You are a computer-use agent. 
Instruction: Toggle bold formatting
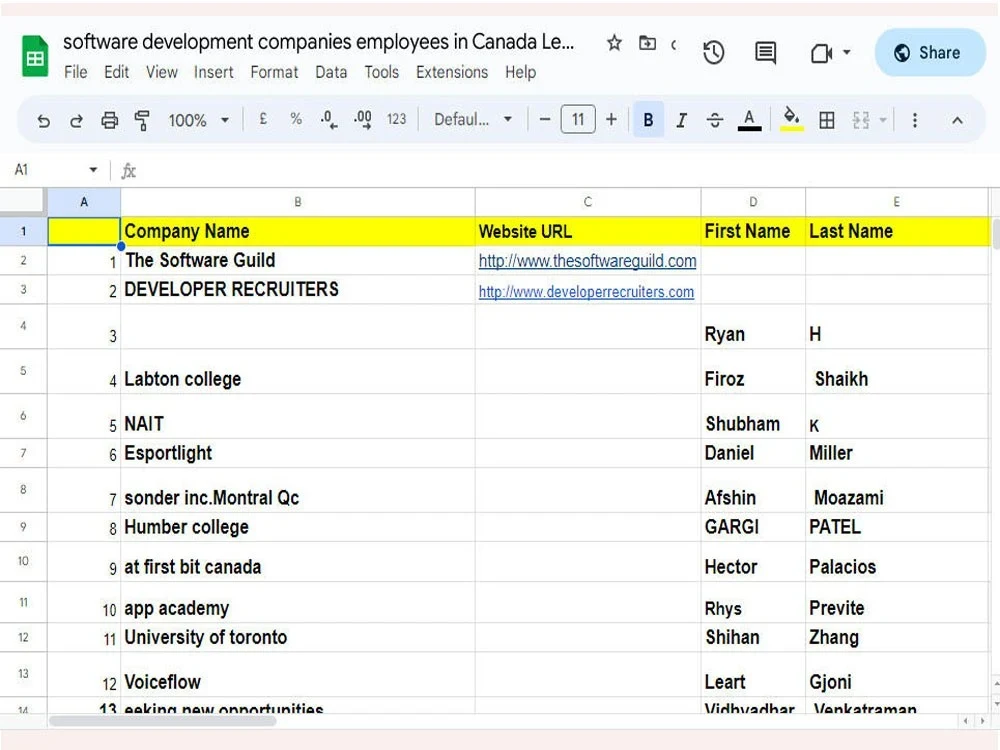(648, 119)
